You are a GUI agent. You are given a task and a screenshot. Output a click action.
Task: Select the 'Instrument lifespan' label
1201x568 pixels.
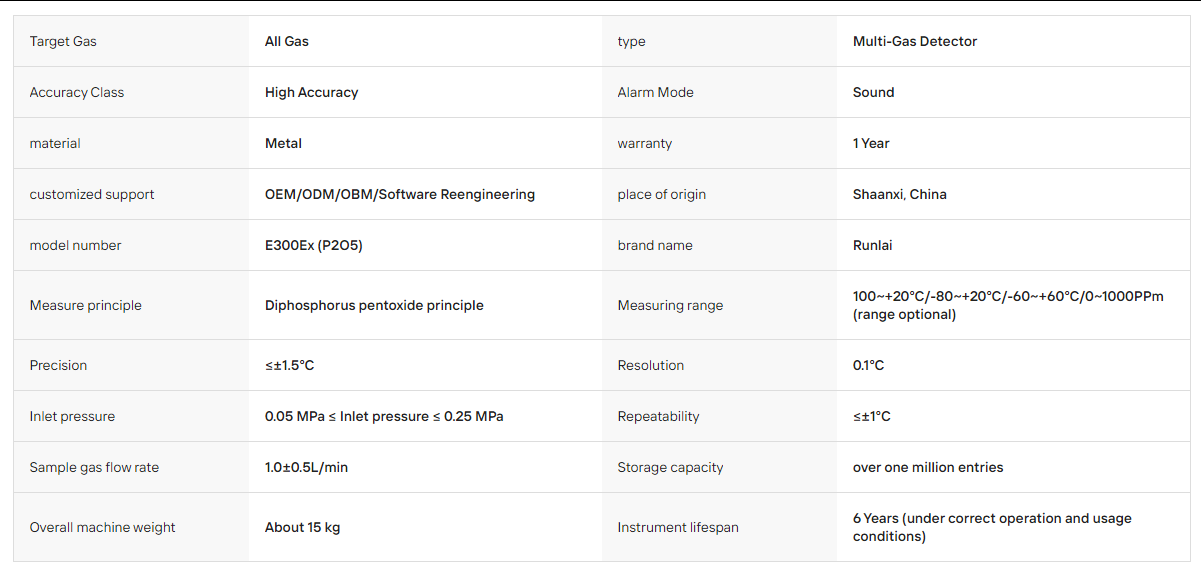pyautogui.click(x=678, y=527)
